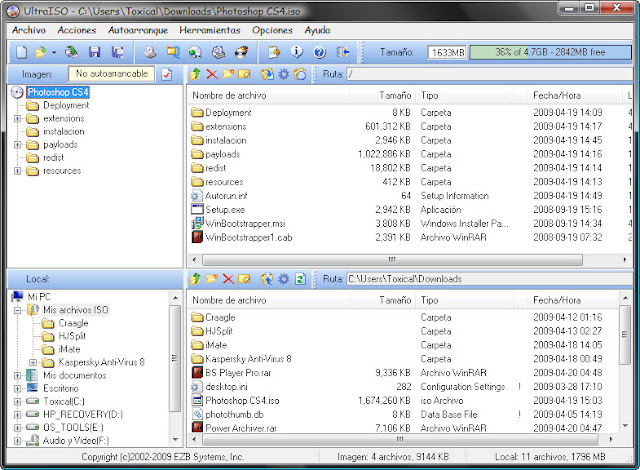Open the Acciones menu
Image resolution: width=640 pixels, height=470 pixels.
[77, 30]
